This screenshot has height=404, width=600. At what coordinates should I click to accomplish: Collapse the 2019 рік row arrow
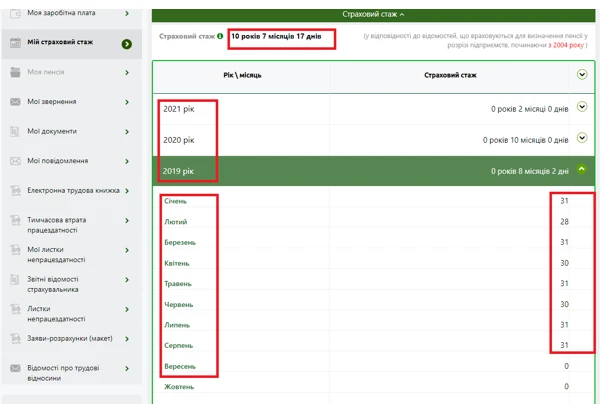point(582,170)
